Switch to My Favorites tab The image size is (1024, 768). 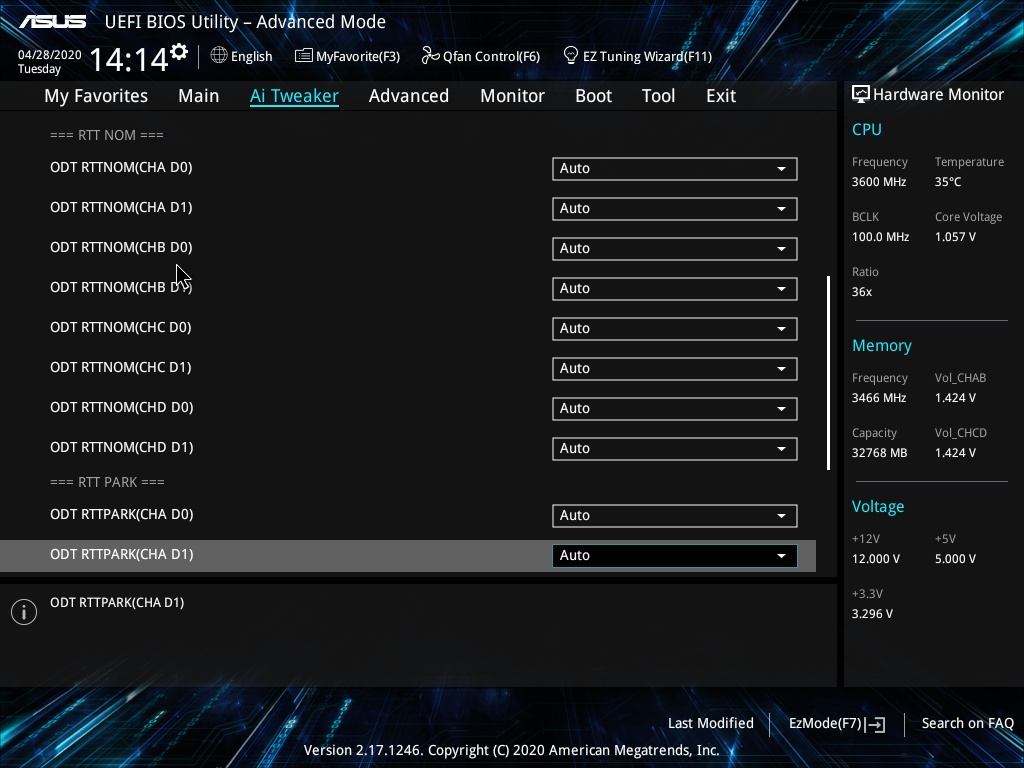coord(96,96)
